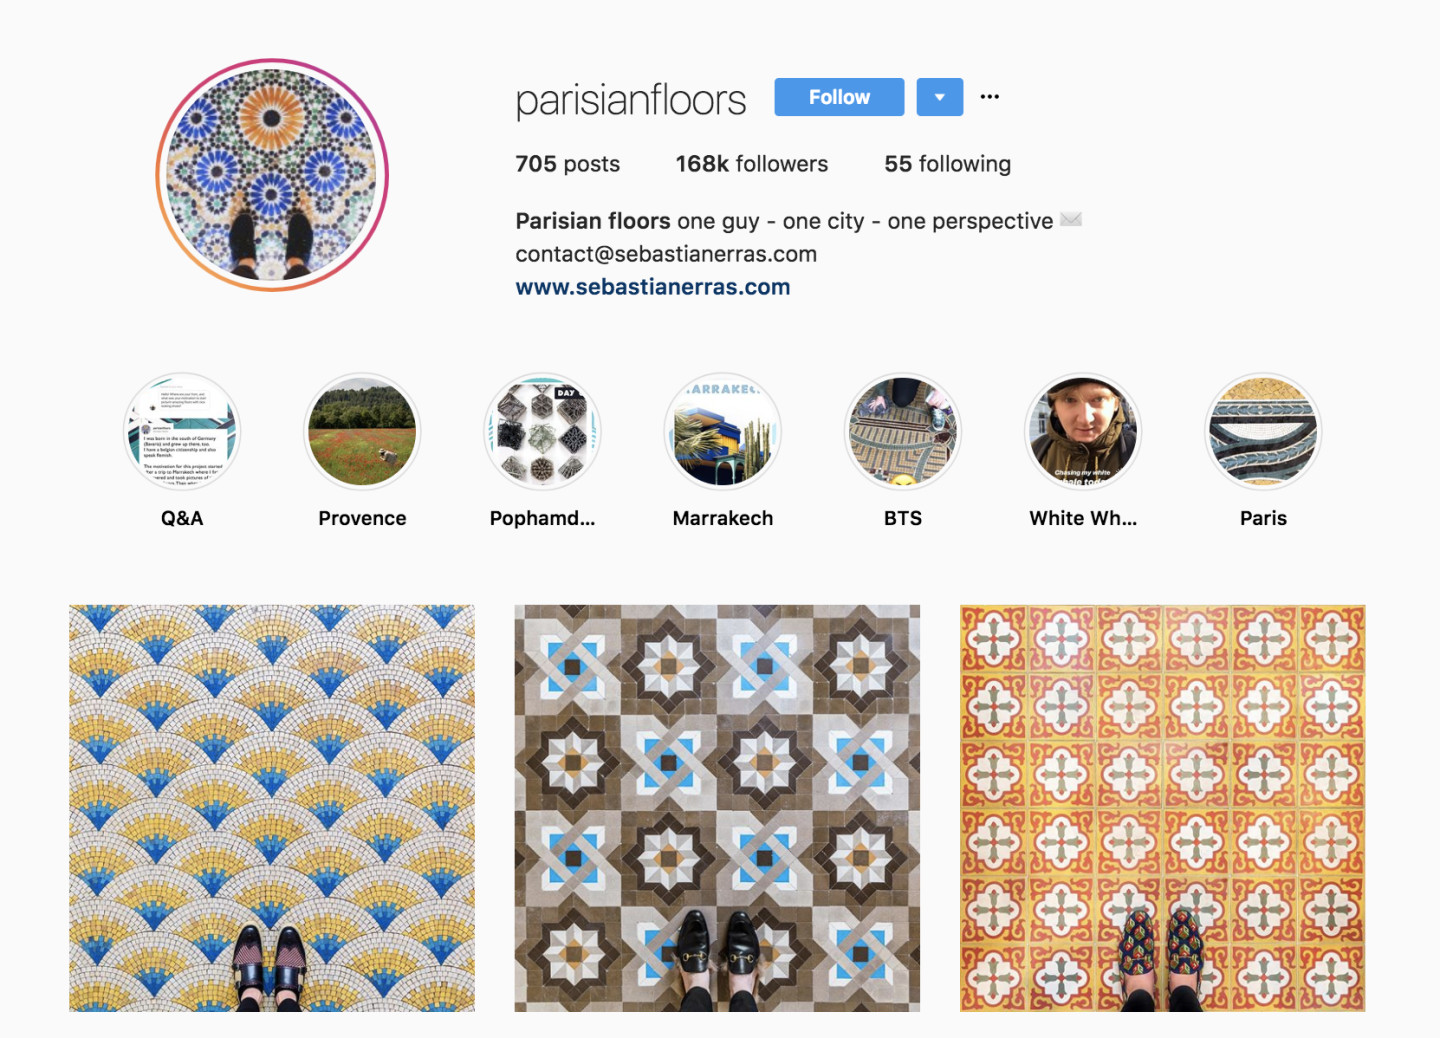Click the parisianfloors username heading
This screenshot has height=1038, width=1440.
point(631,100)
